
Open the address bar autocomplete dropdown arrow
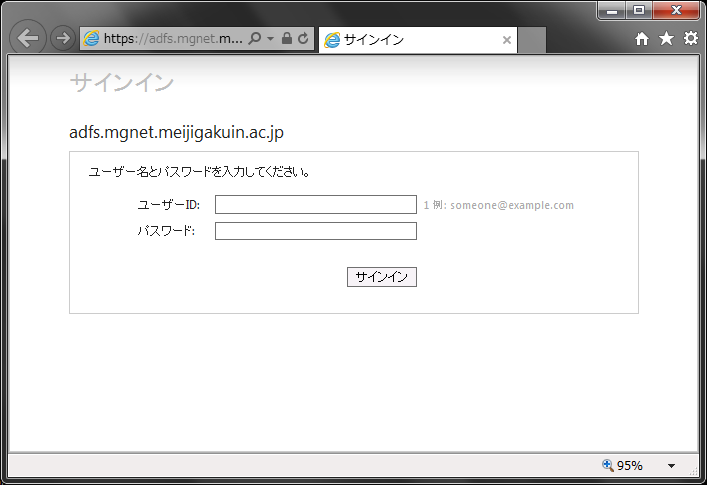(271, 39)
